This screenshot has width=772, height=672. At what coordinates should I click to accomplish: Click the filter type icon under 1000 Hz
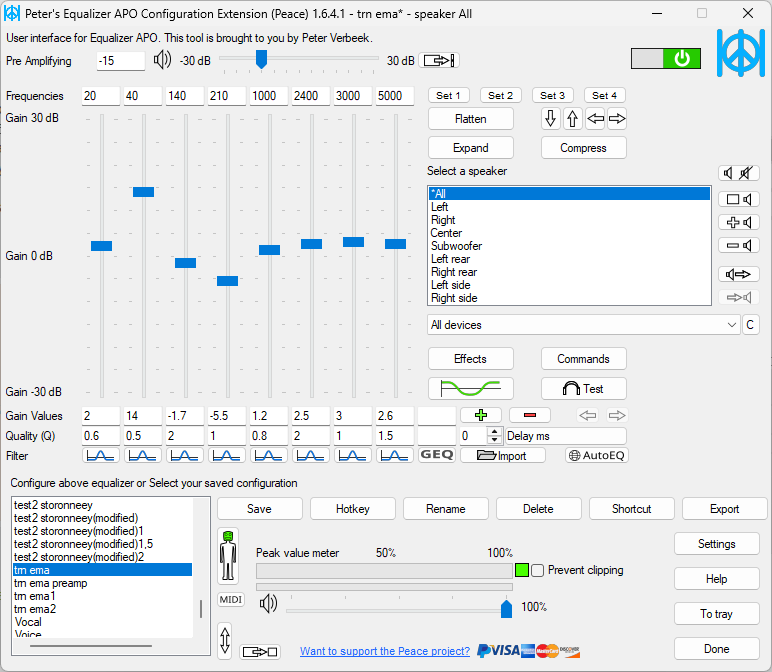click(x=269, y=455)
